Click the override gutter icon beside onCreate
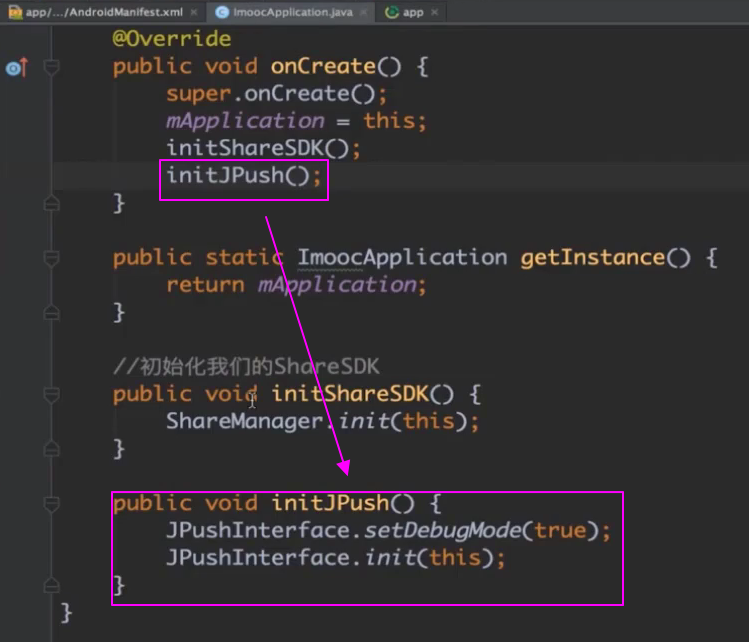The image size is (749, 642). point(17,68)
